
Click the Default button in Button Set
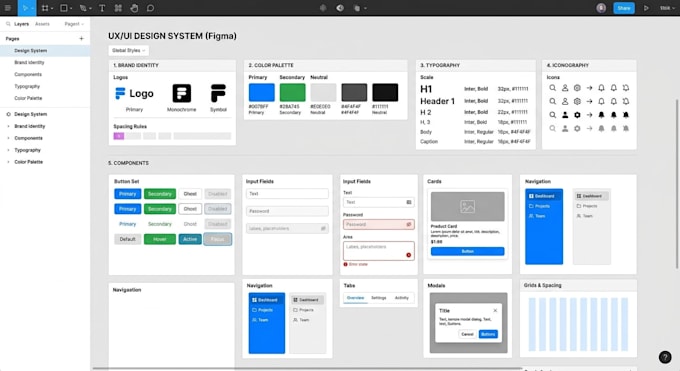128,239
